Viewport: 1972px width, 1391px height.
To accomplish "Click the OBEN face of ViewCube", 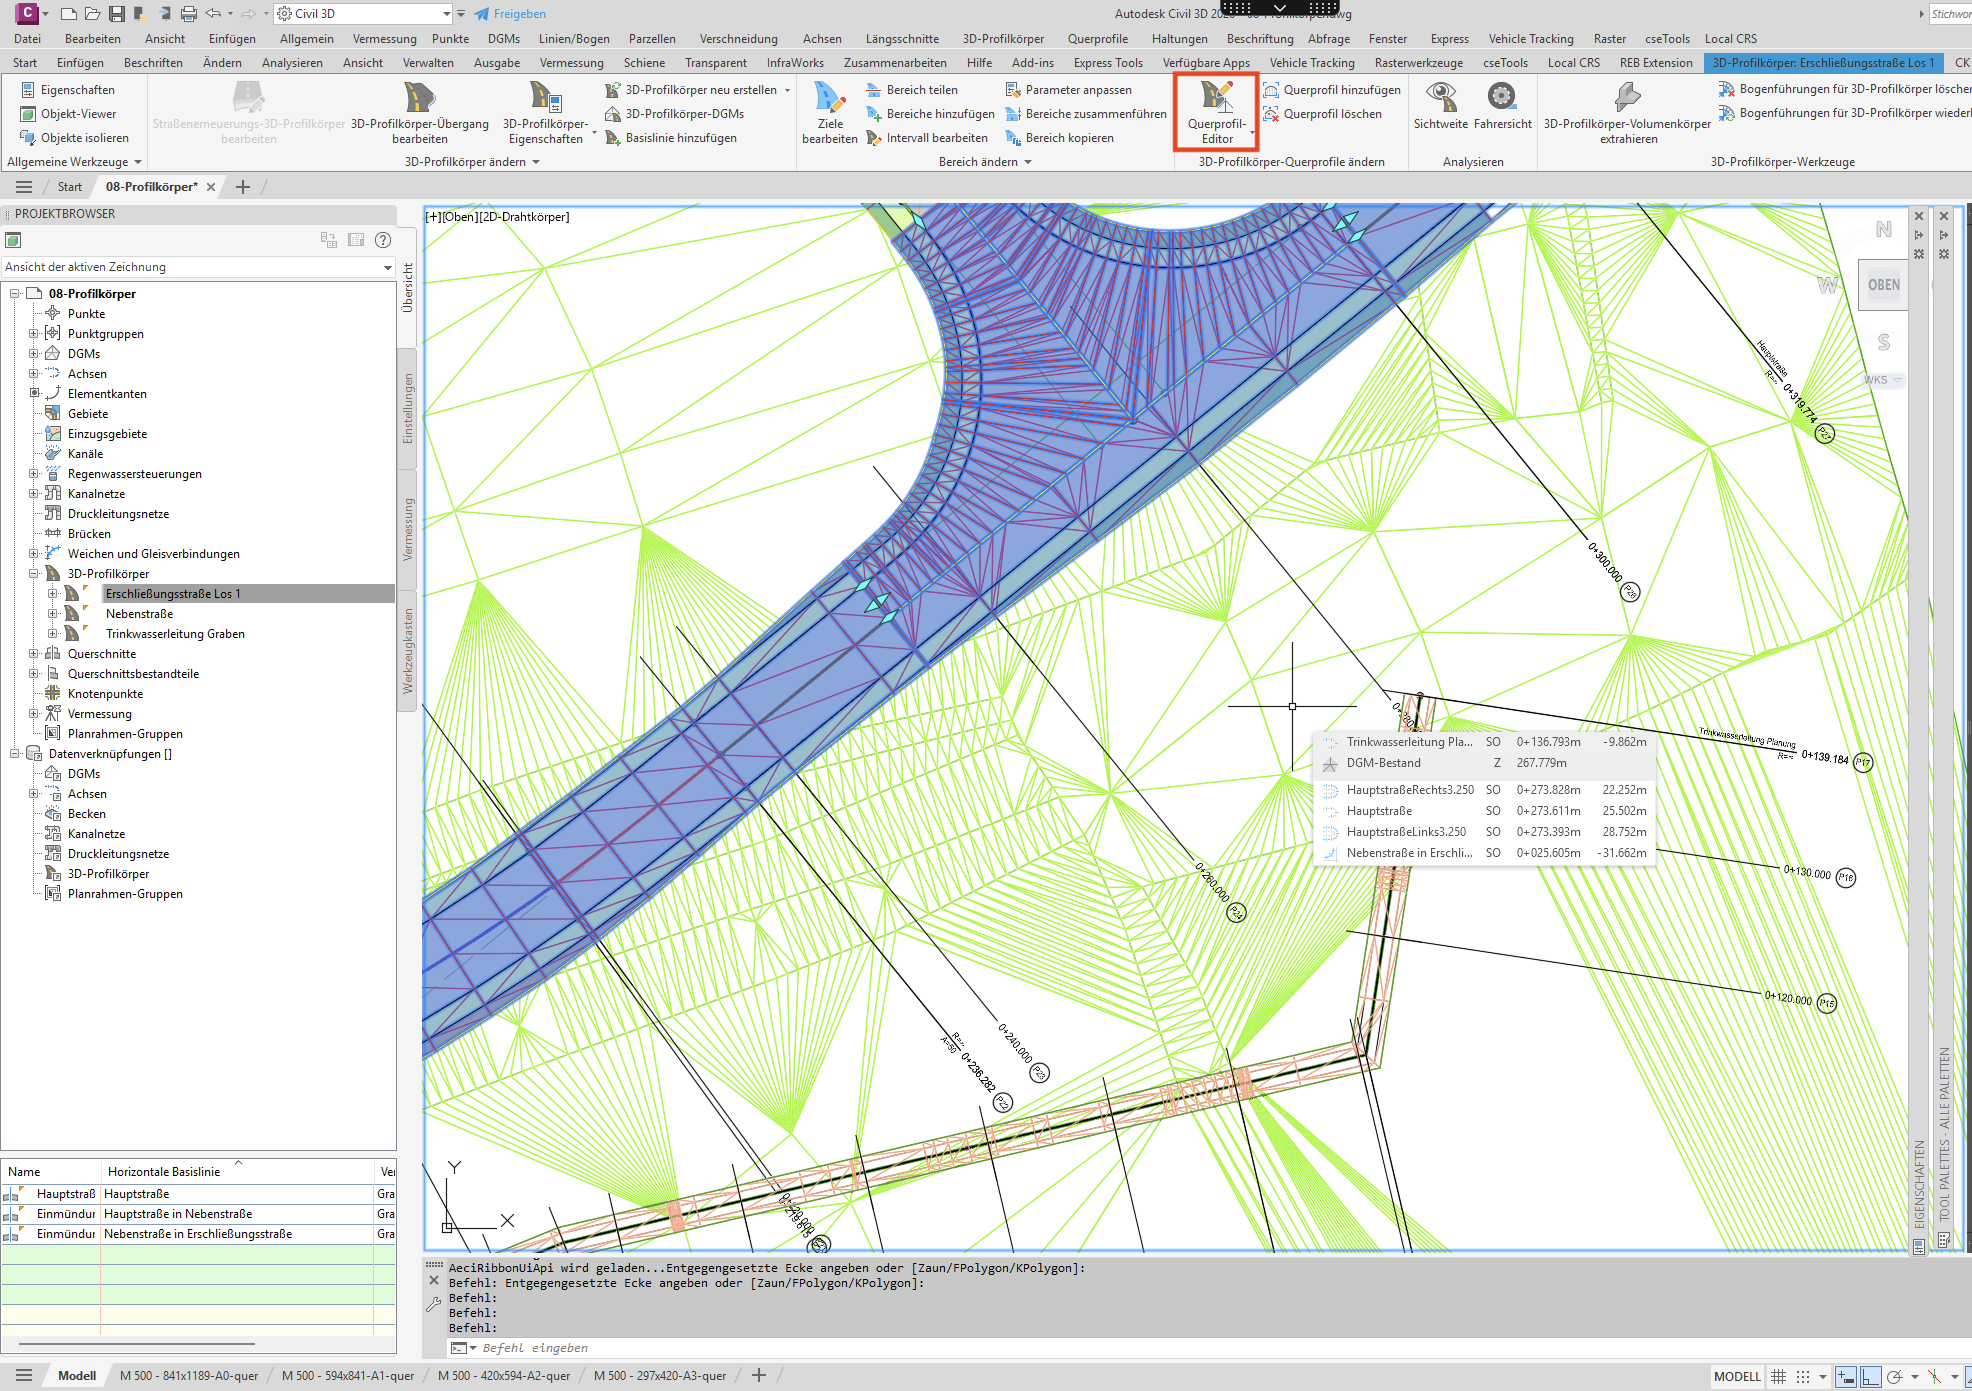I will click(1883, 285).
